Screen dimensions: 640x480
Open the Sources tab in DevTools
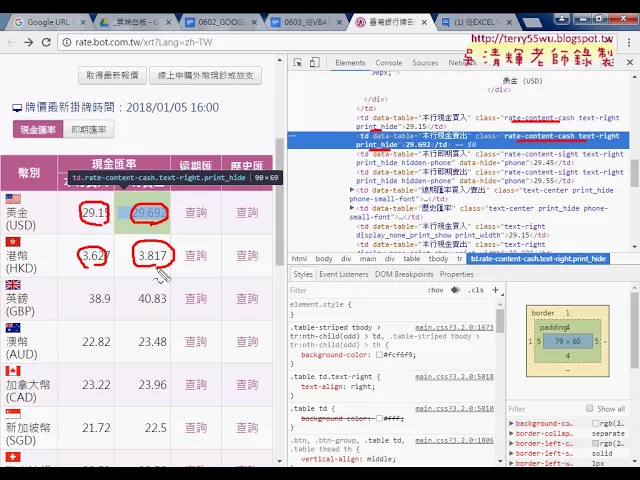(425, 63)
